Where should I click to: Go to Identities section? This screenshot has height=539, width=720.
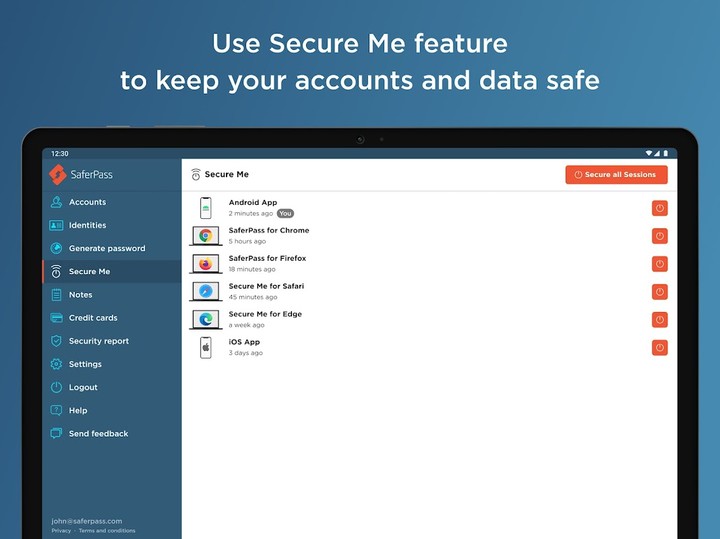click(112, 225)
